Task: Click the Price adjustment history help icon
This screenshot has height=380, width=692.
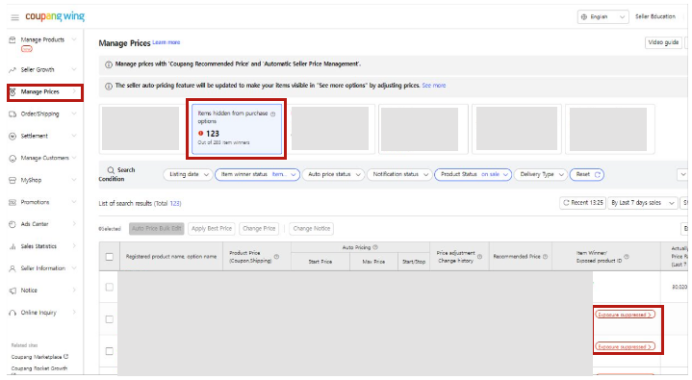Action: [x=480, y=256]
